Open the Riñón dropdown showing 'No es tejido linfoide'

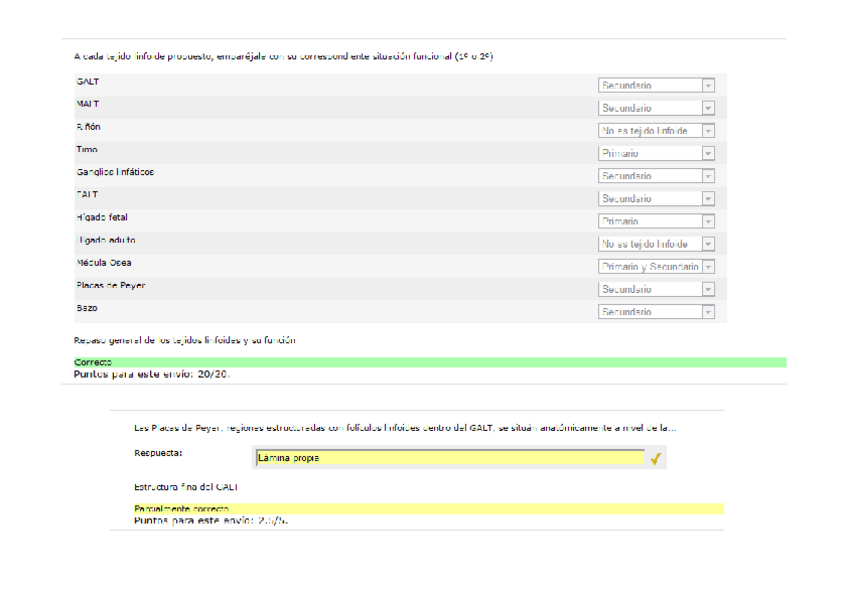(656, 131)
